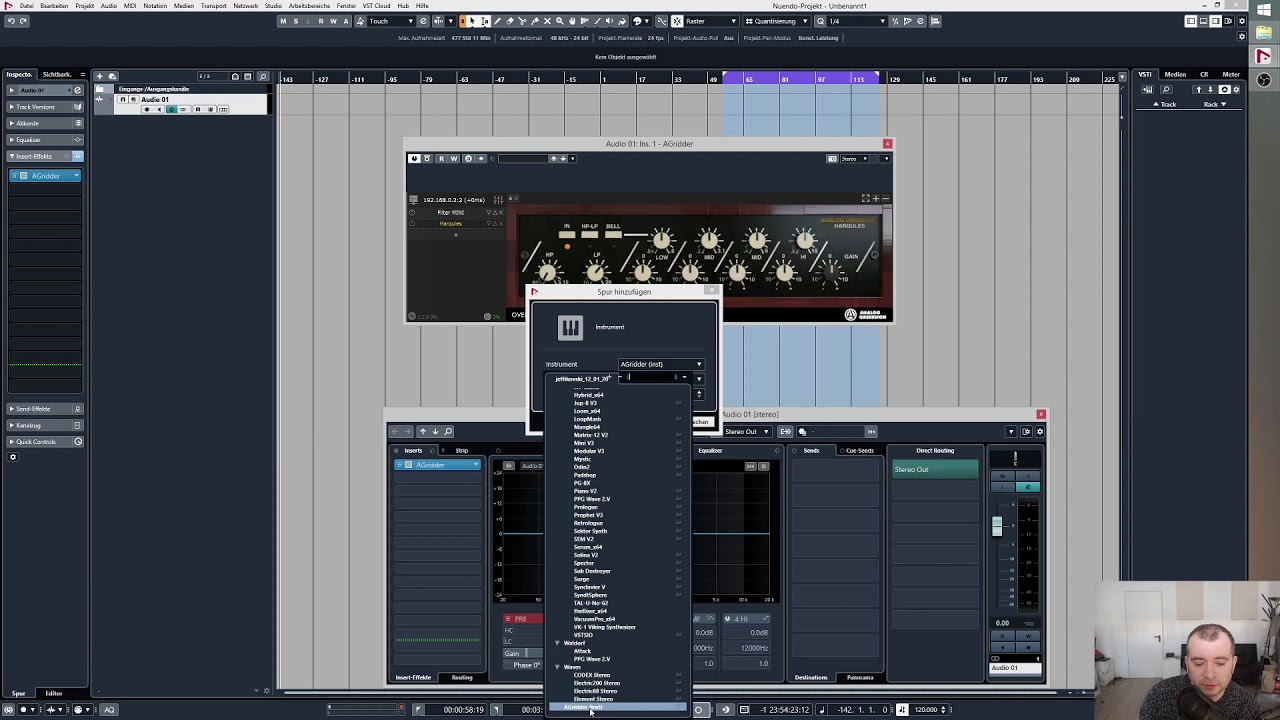The image size is (1280, 720).
Task: Click the track list search icon
Action: (x=263, y=76)
